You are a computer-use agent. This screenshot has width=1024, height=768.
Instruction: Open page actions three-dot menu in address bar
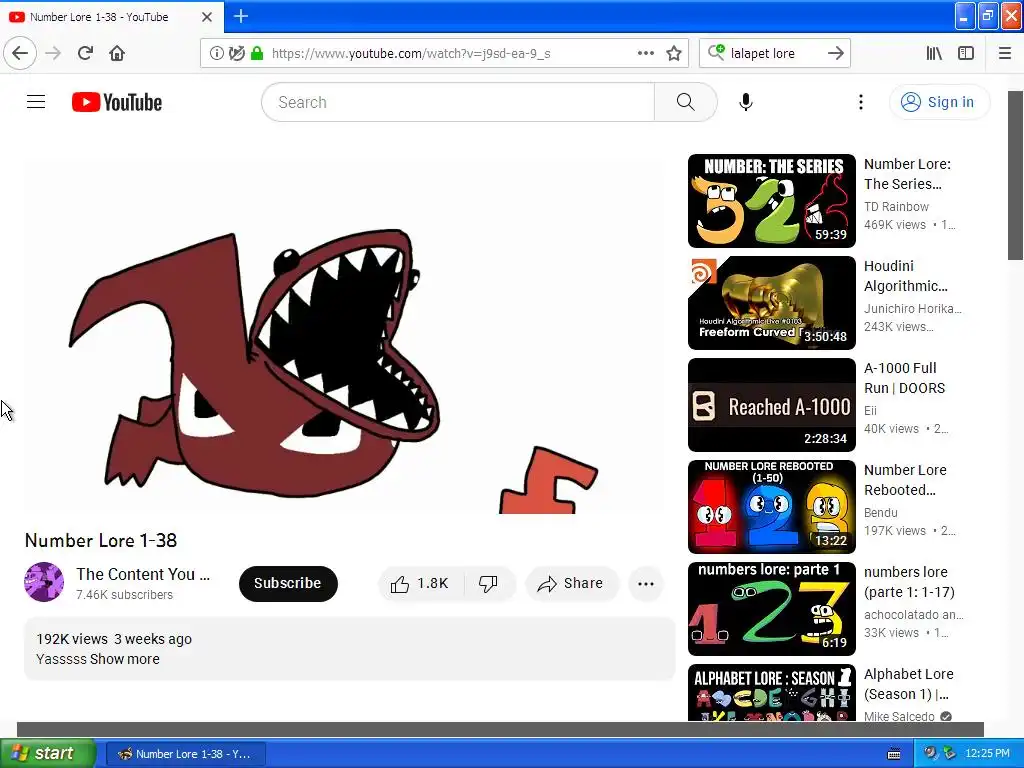point(646,53)
